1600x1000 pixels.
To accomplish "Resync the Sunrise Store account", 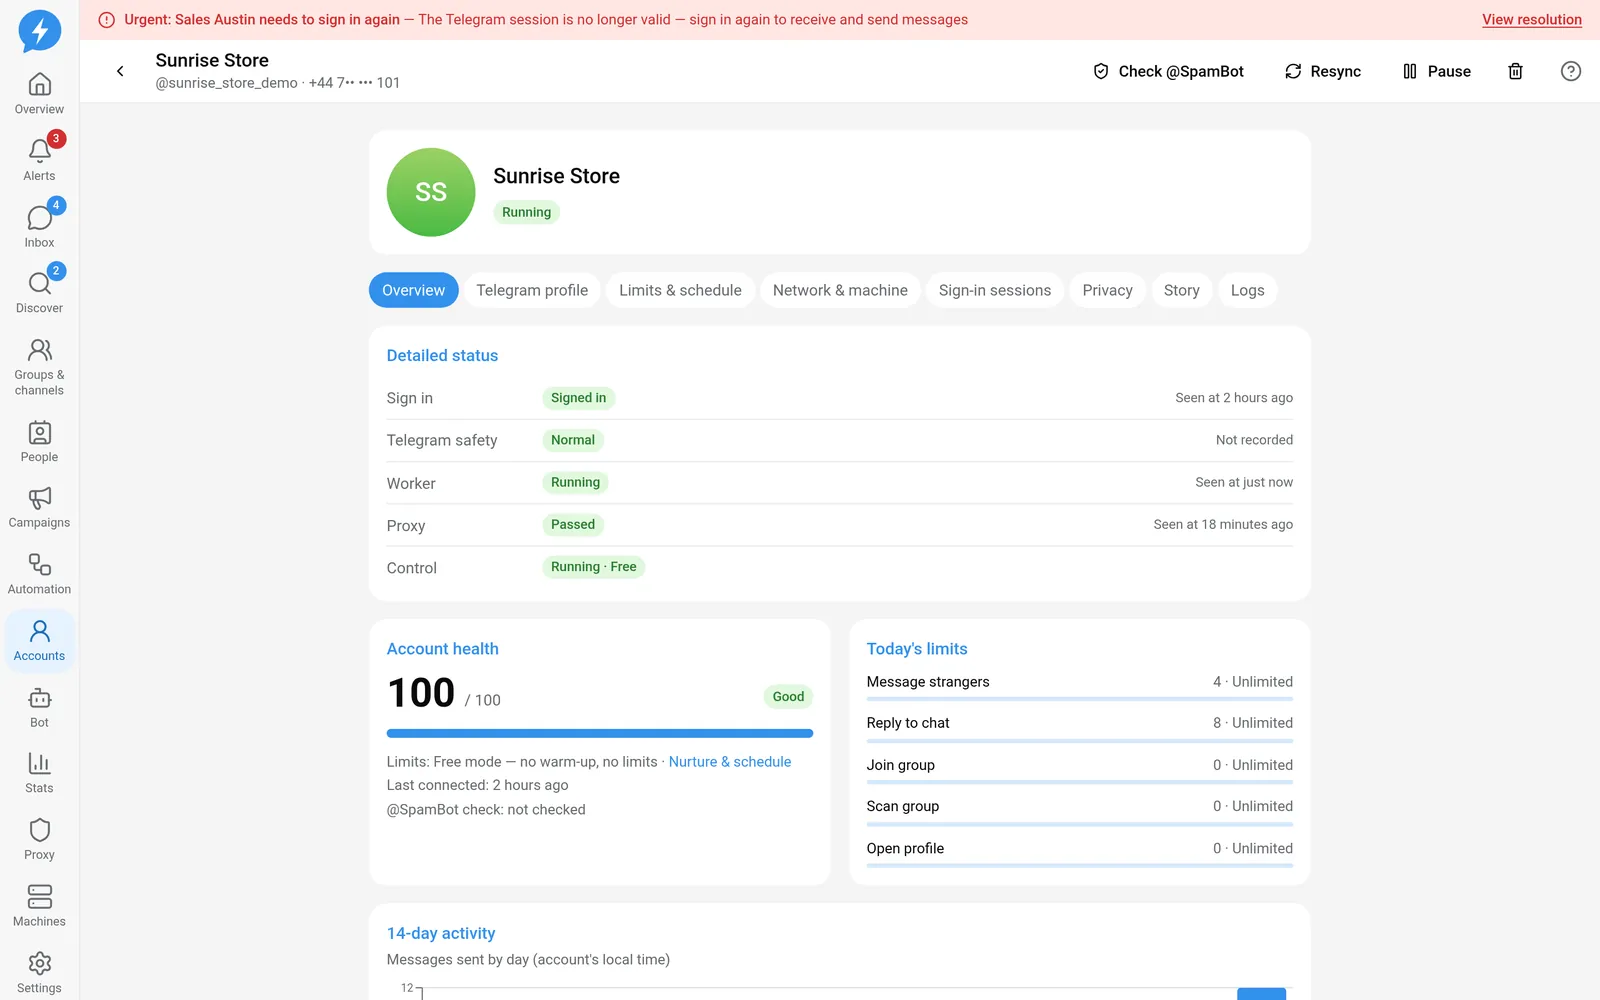I will click(1322, 71).
